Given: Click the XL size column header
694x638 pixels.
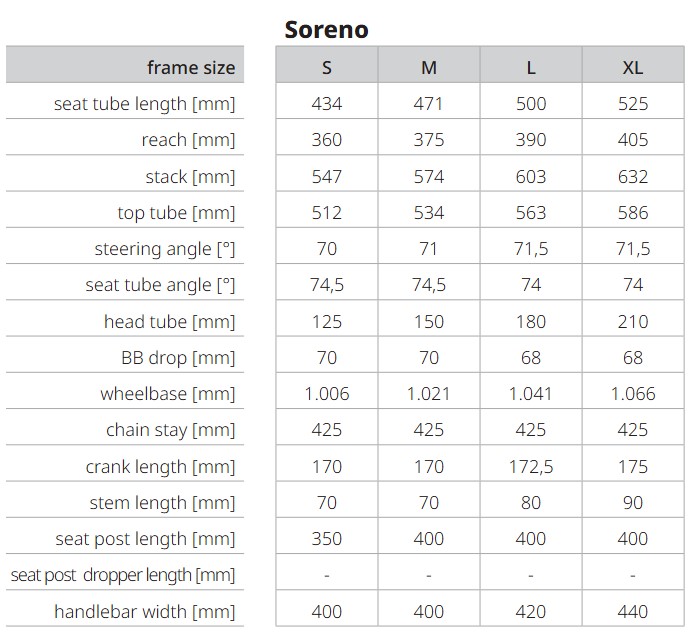Looking at the screenshot, I should (633, 68).
